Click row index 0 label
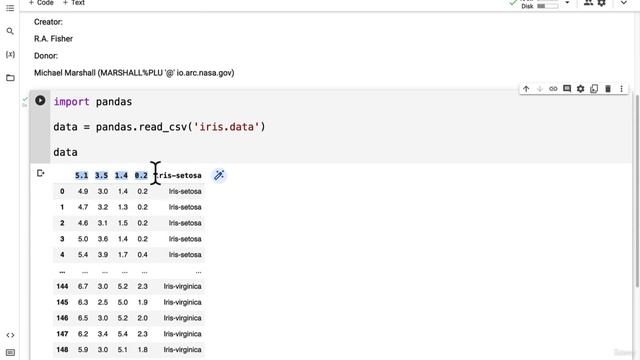This screenshot has height=360, width=640. [62, 191]
